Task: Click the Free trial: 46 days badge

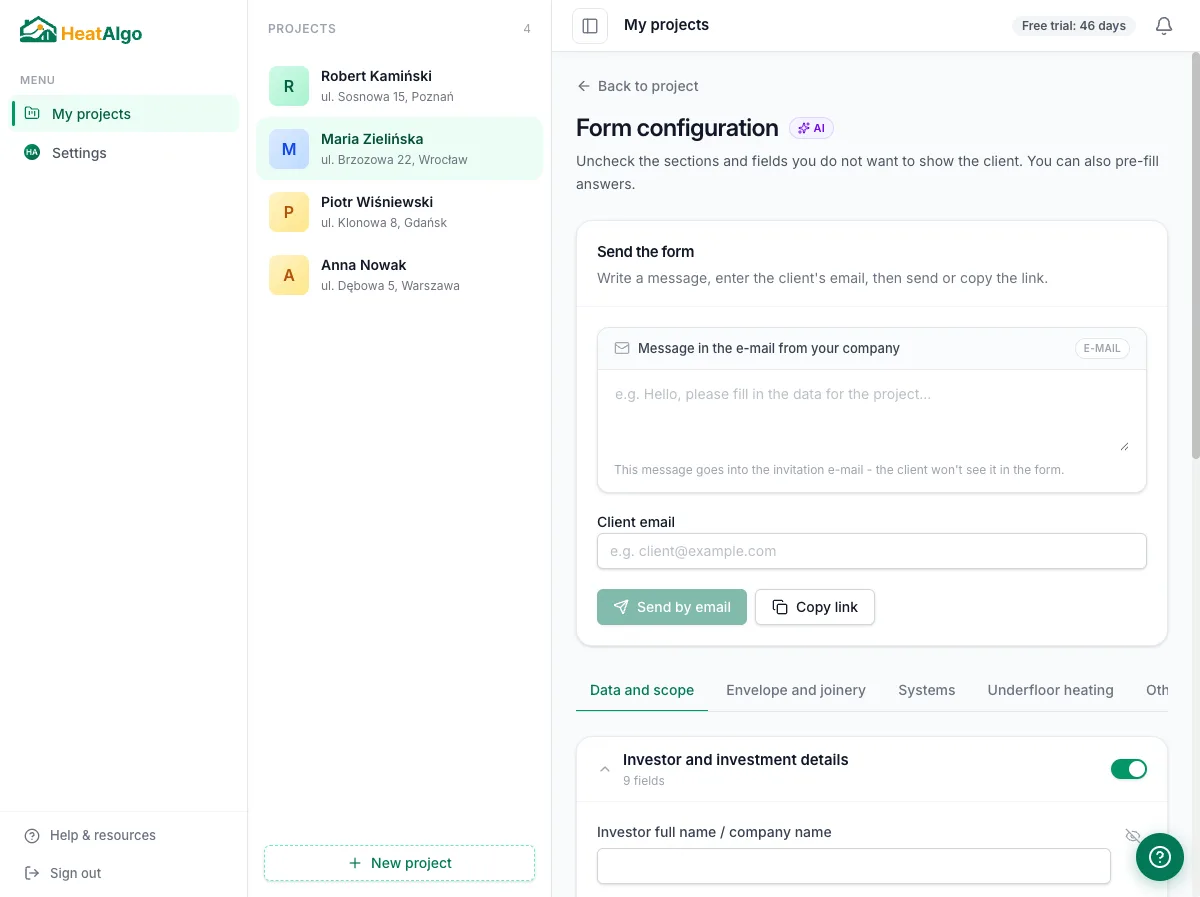Action: [x=1074, y=26]
